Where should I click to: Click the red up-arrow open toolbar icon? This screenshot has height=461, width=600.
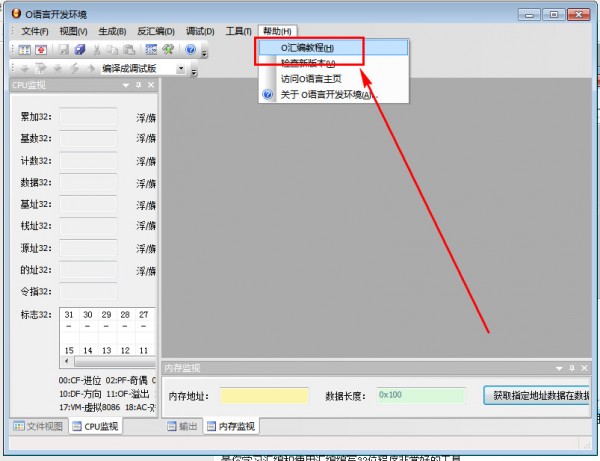(x=41, y=50)
